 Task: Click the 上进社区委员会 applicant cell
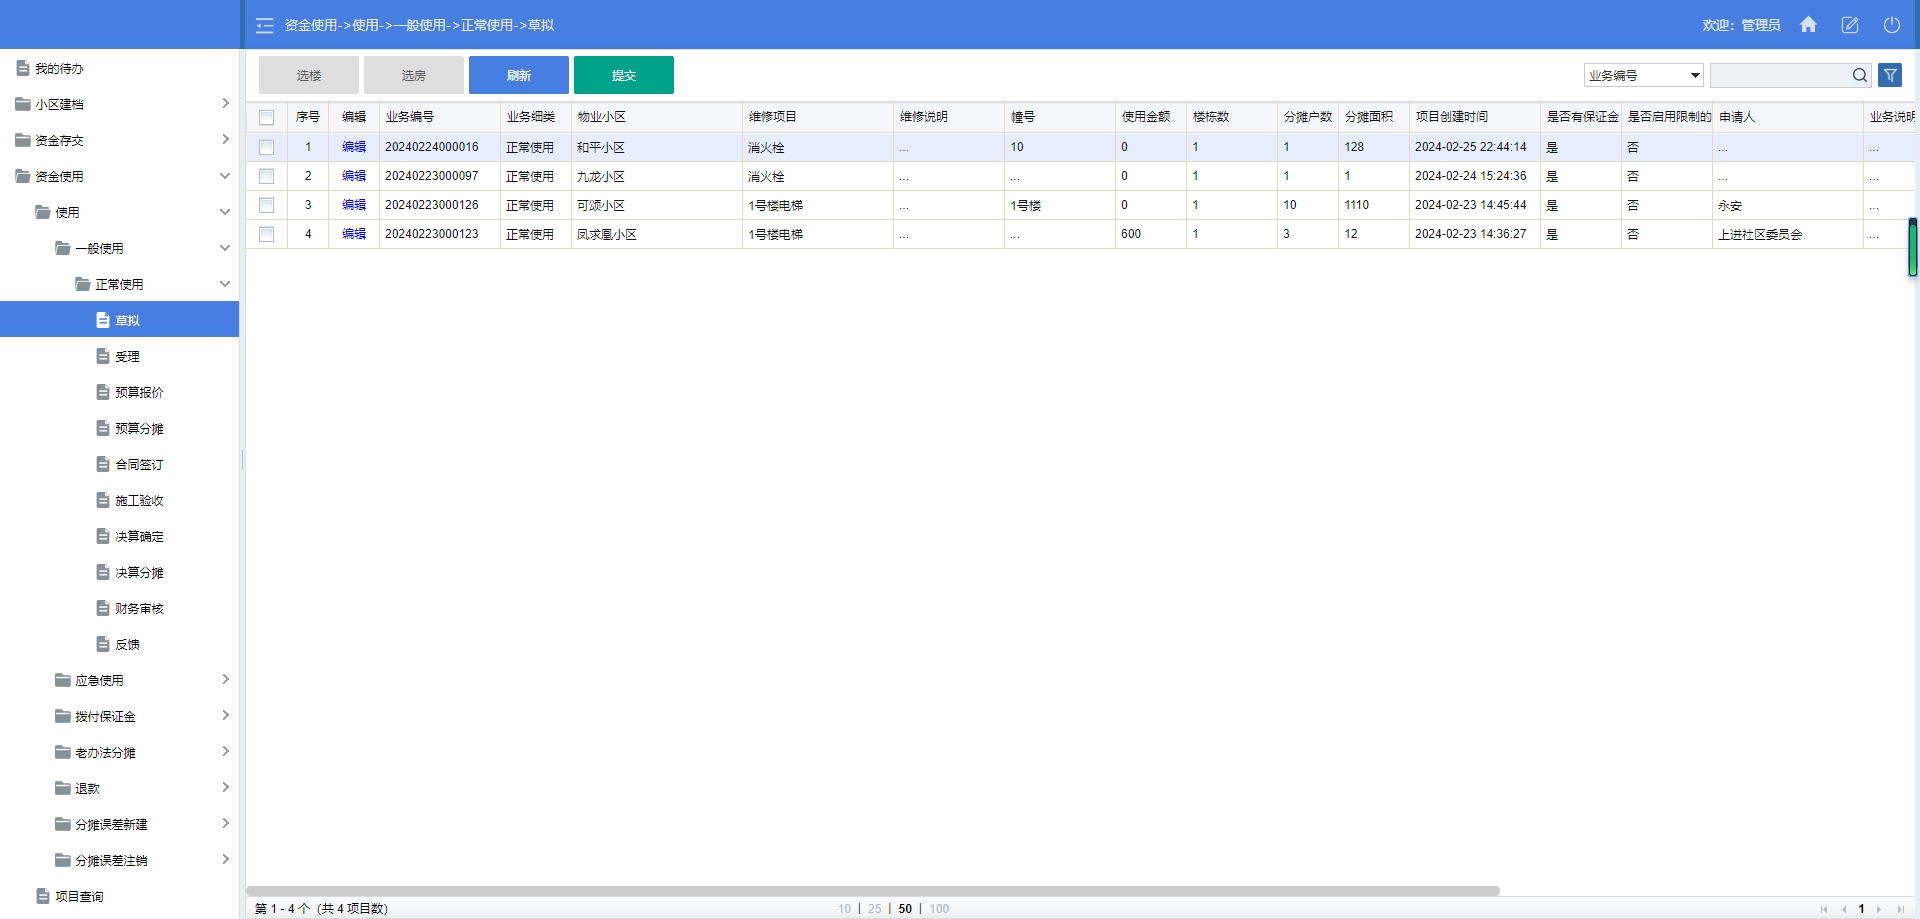coord(1787,234)
